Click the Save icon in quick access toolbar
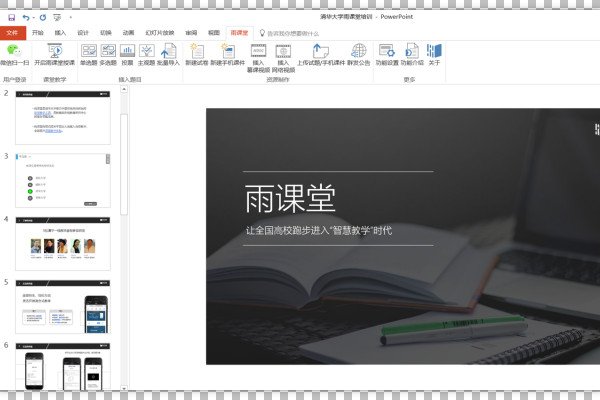This screenshot has width=600, height=400. [x=11, y=17]
